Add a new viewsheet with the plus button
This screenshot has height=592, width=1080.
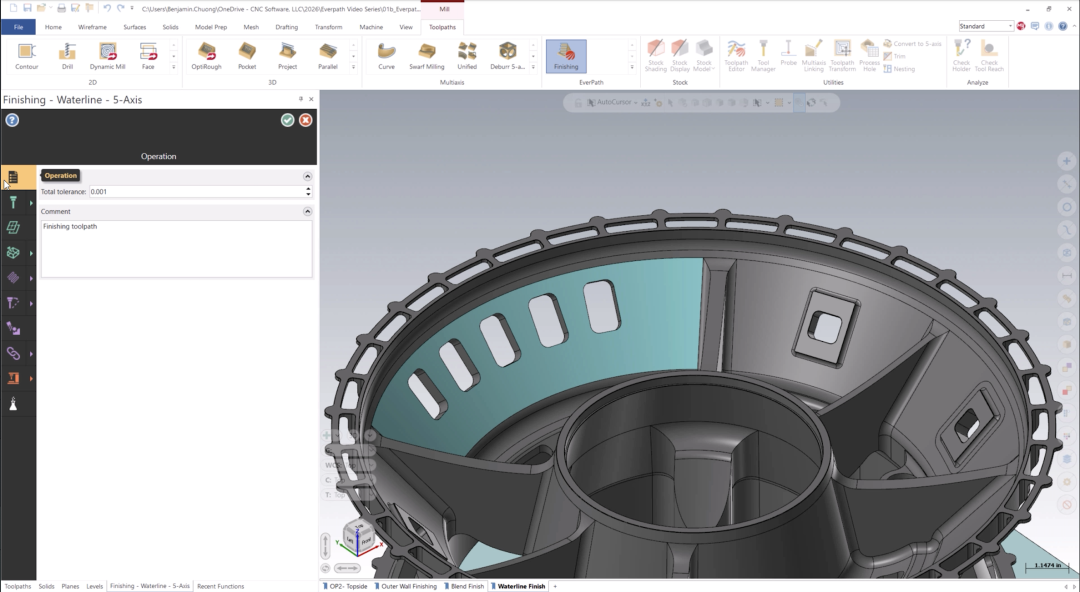pos(555,586)
